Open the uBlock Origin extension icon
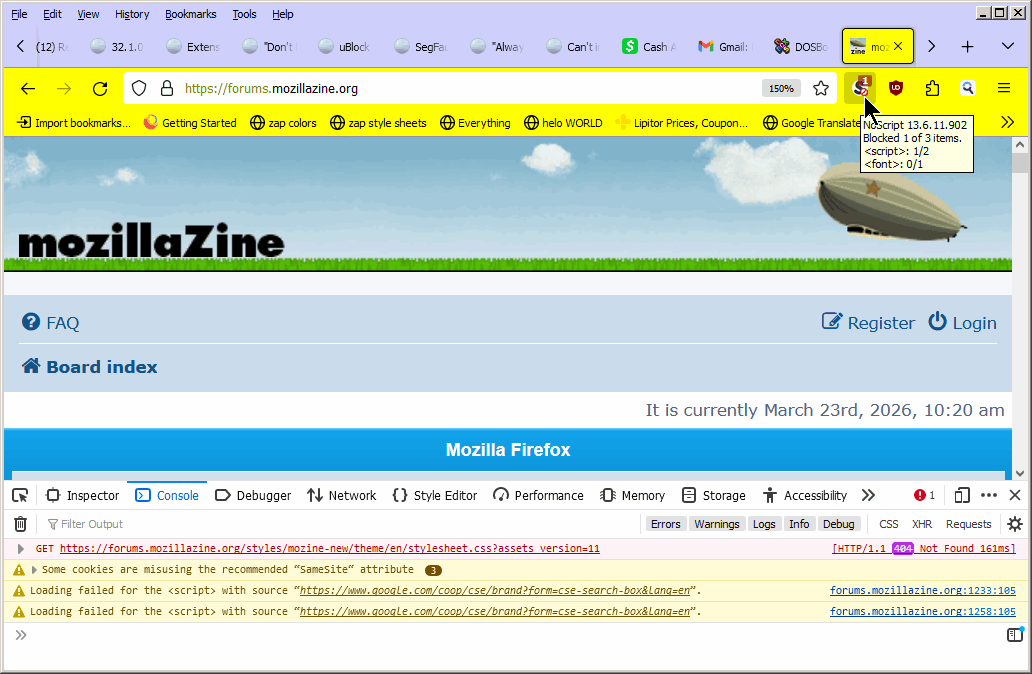1032x674 pixels. coord(896,88)
